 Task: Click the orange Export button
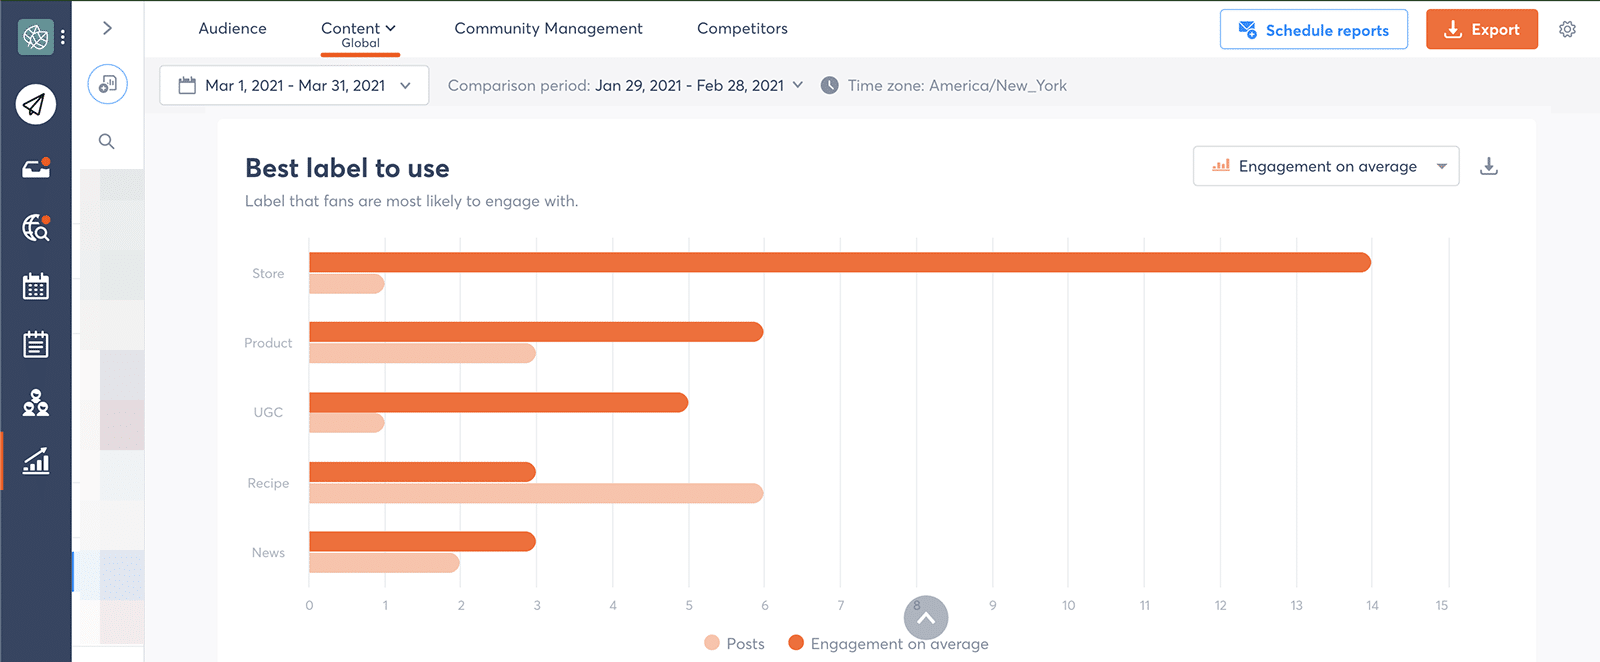click(1481, 30)
